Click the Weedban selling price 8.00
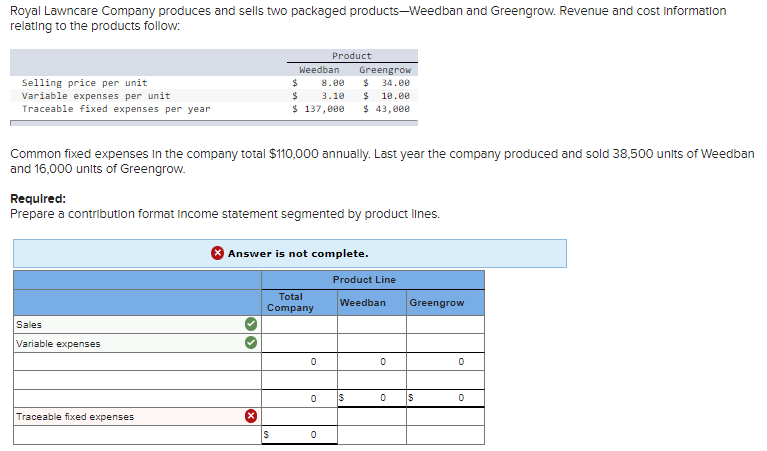The width and height of the screenshot is (767, 451). coord(333,83)
